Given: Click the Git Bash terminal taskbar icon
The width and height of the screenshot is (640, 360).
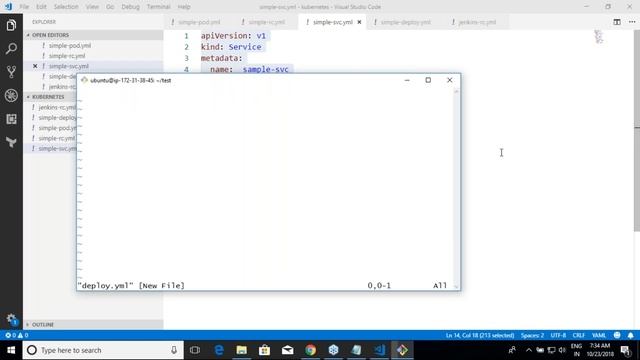Looking at the screenshot, I should coord(402,350).
